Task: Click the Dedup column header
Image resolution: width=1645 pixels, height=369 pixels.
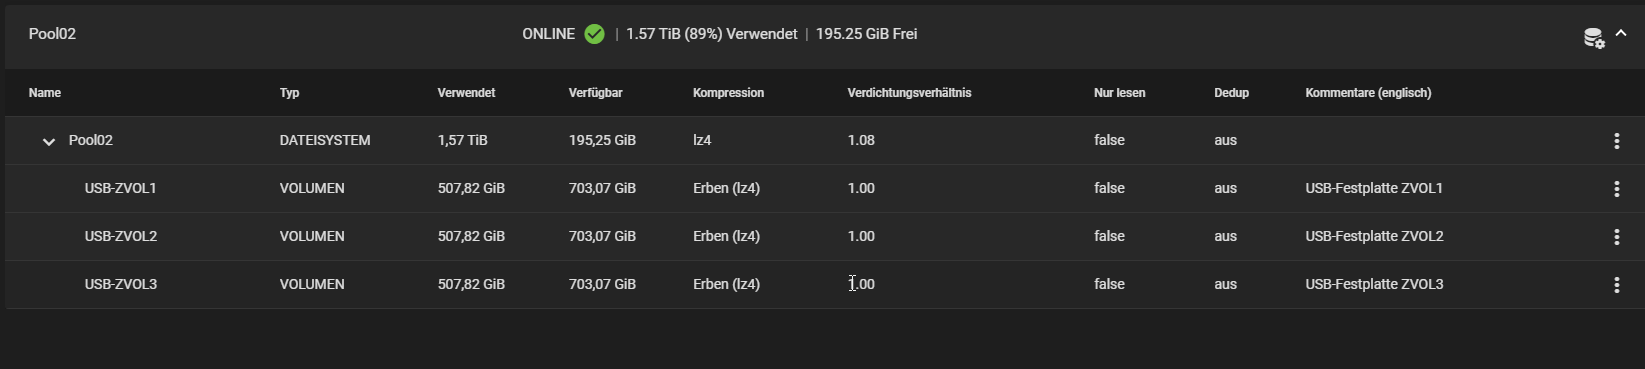Action: (x=1231, y=93)
